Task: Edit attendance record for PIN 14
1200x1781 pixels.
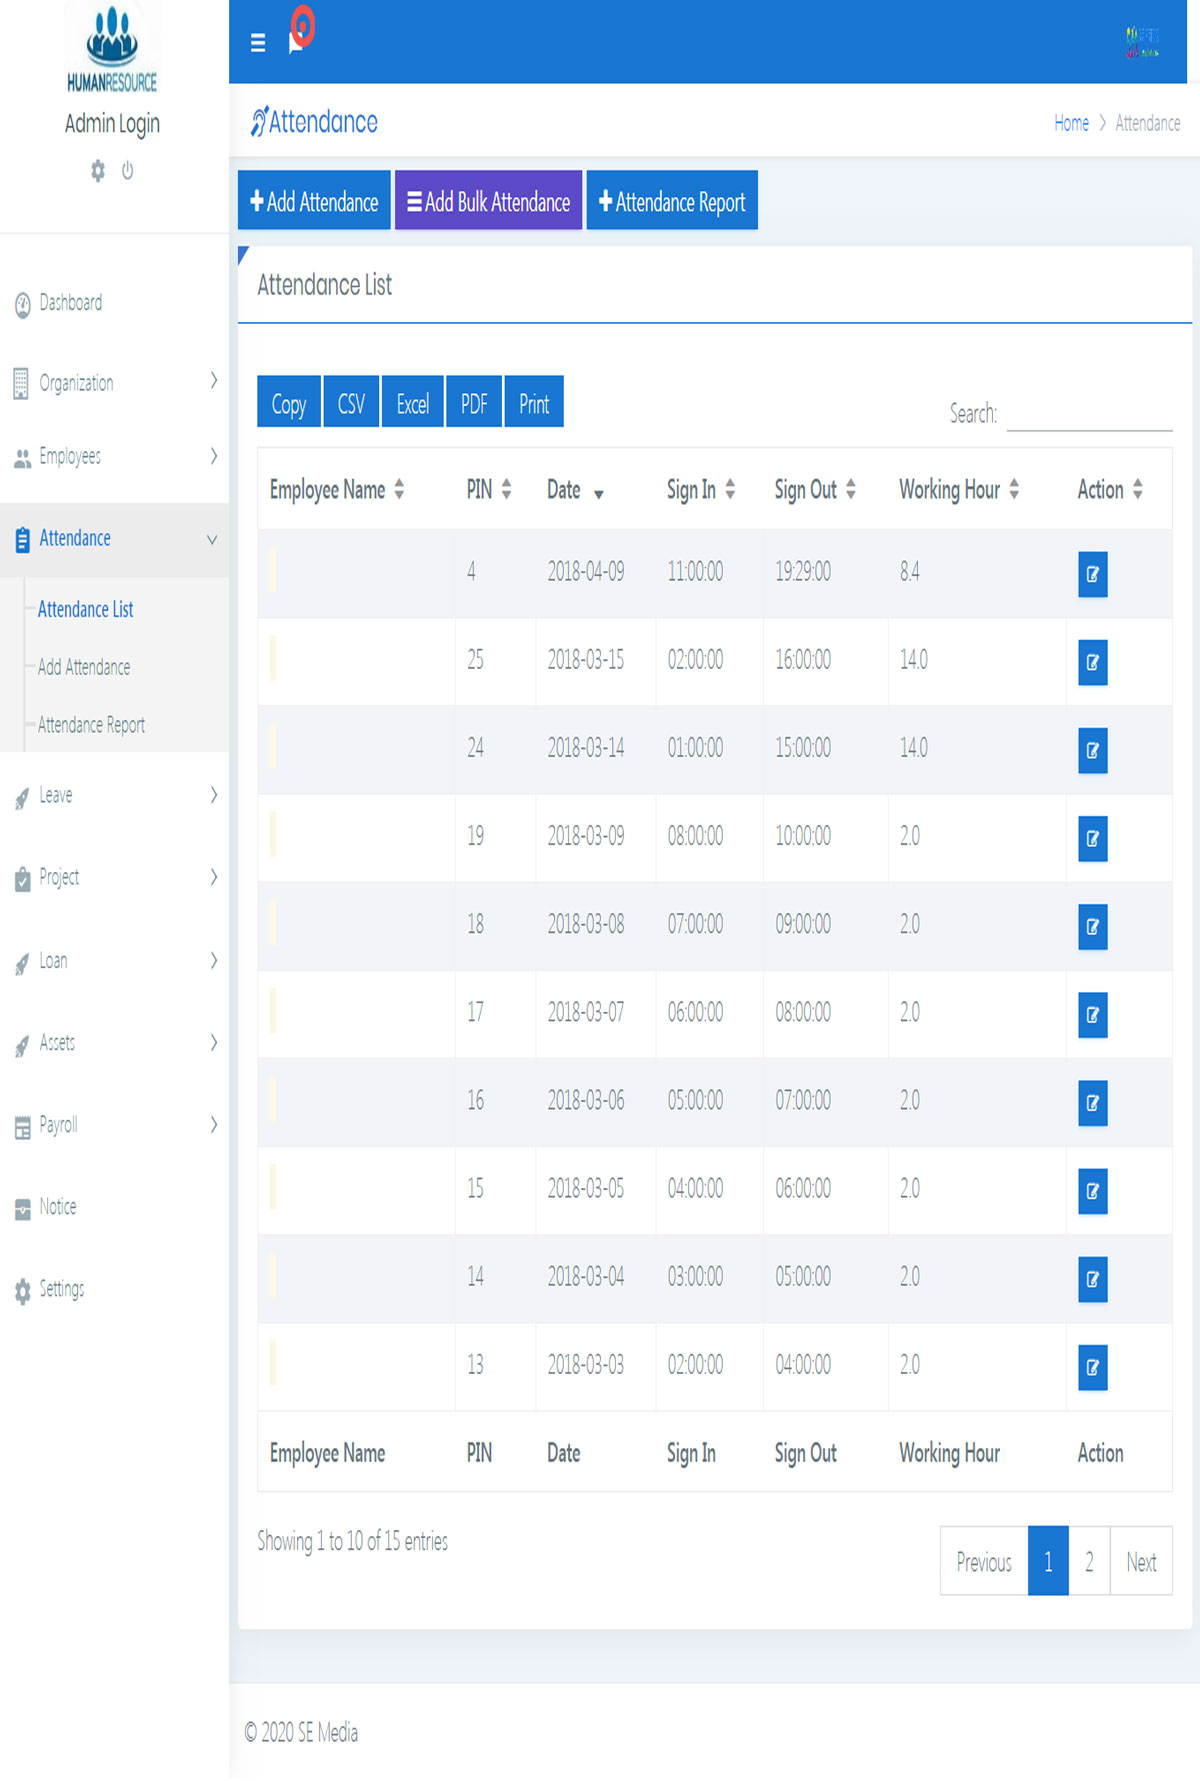Action: coord(1092,1279)
